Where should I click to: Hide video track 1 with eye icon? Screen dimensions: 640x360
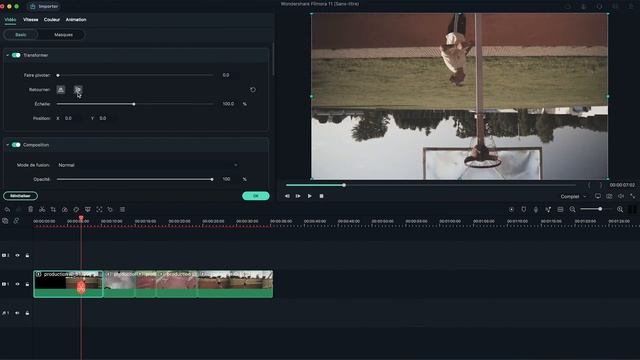pyautogui.click(x=18, y=284)
